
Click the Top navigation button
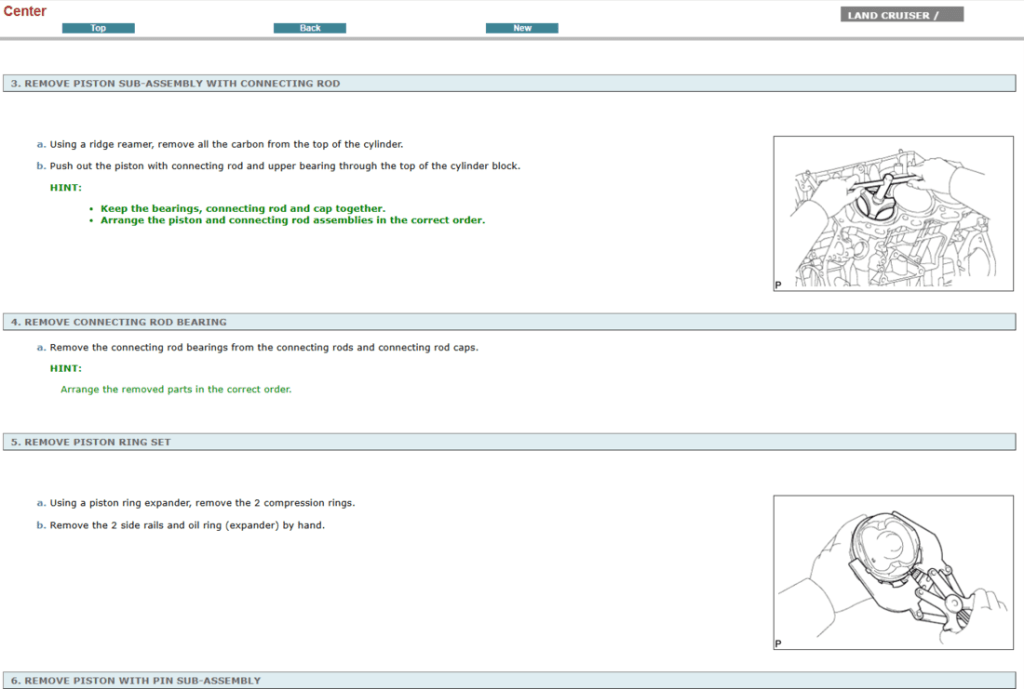click(x=98, y=28)
